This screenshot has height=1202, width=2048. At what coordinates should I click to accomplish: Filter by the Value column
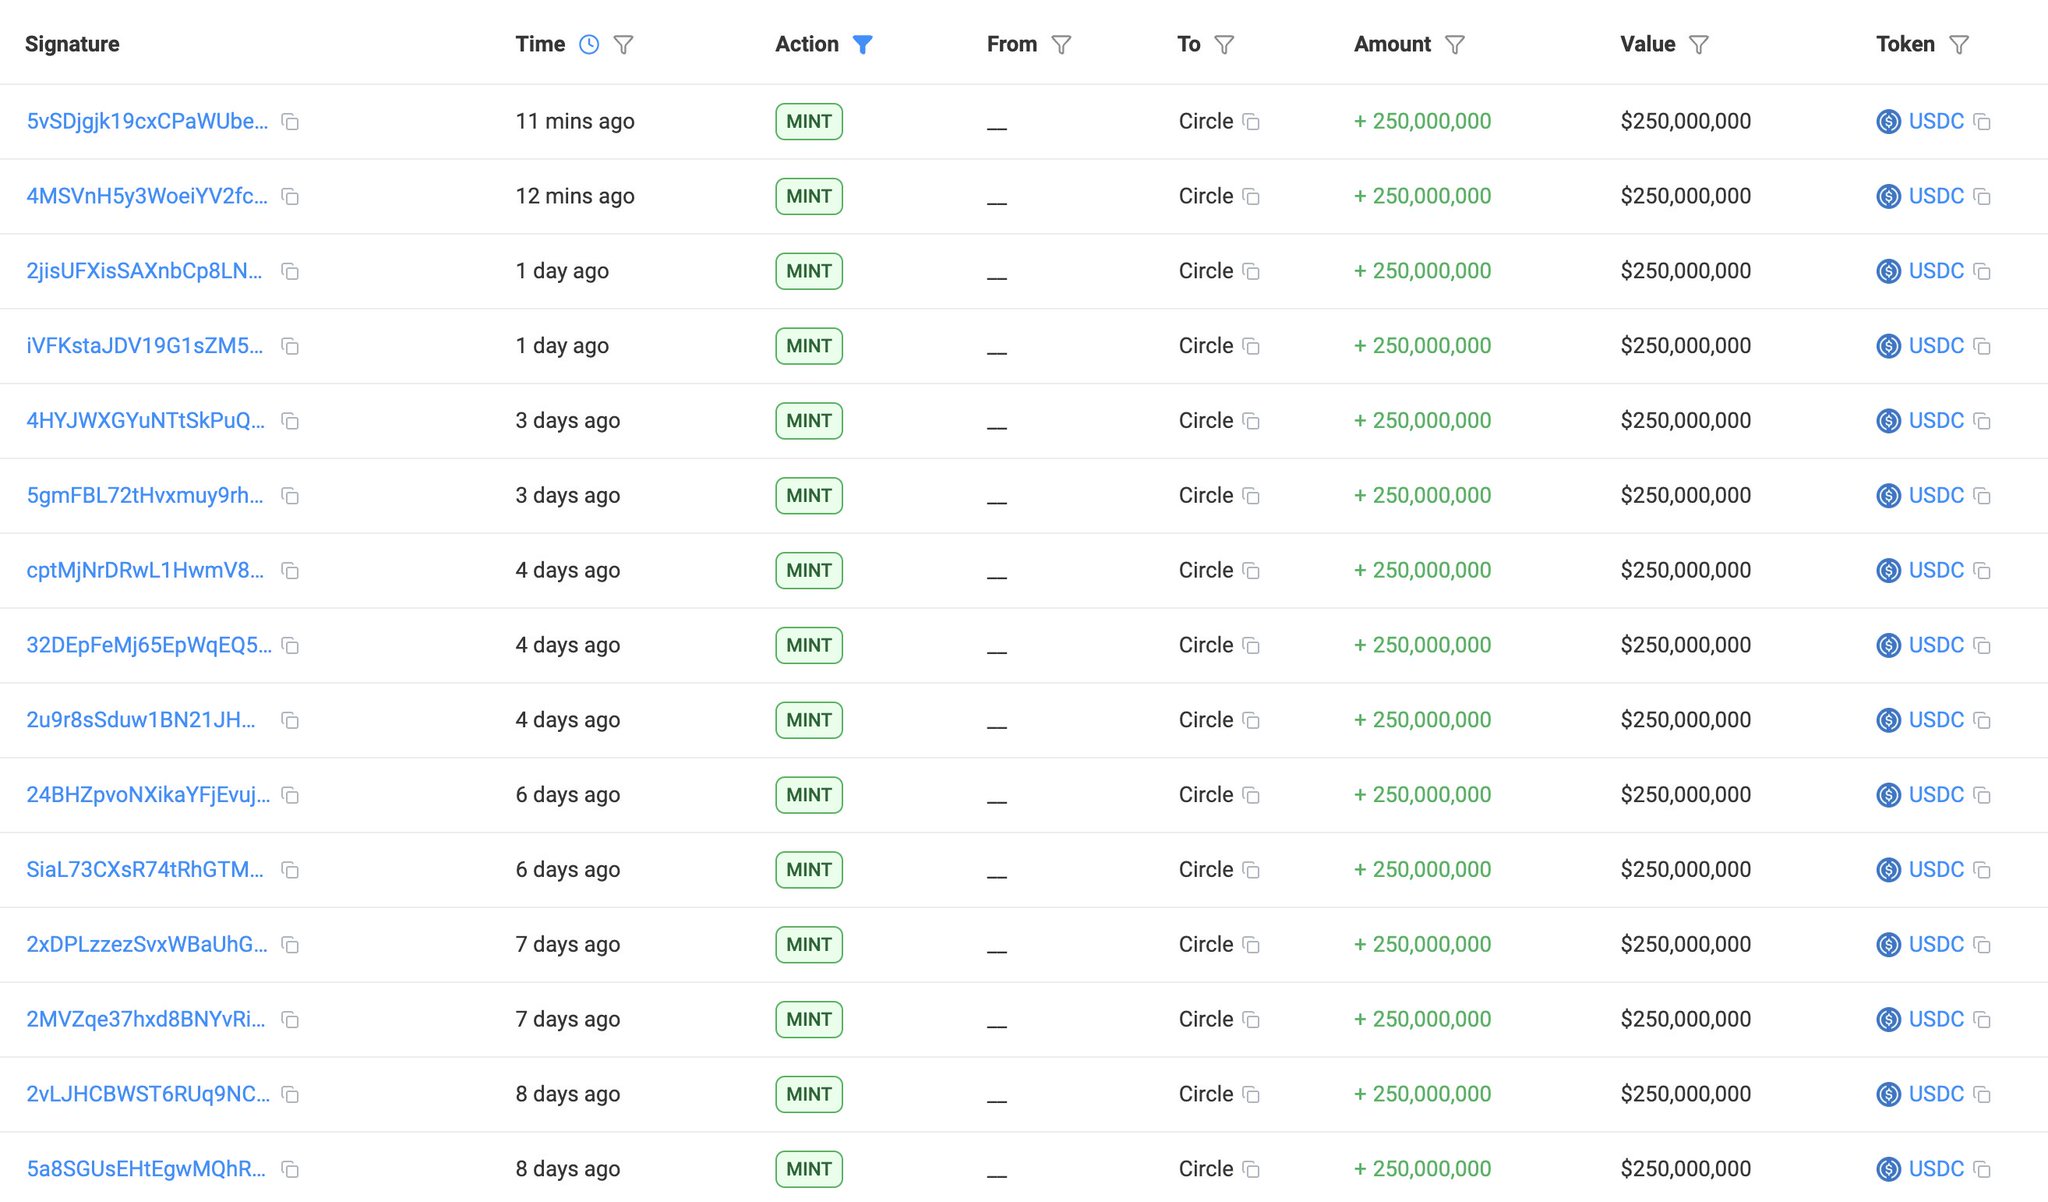pos(1698,44)
